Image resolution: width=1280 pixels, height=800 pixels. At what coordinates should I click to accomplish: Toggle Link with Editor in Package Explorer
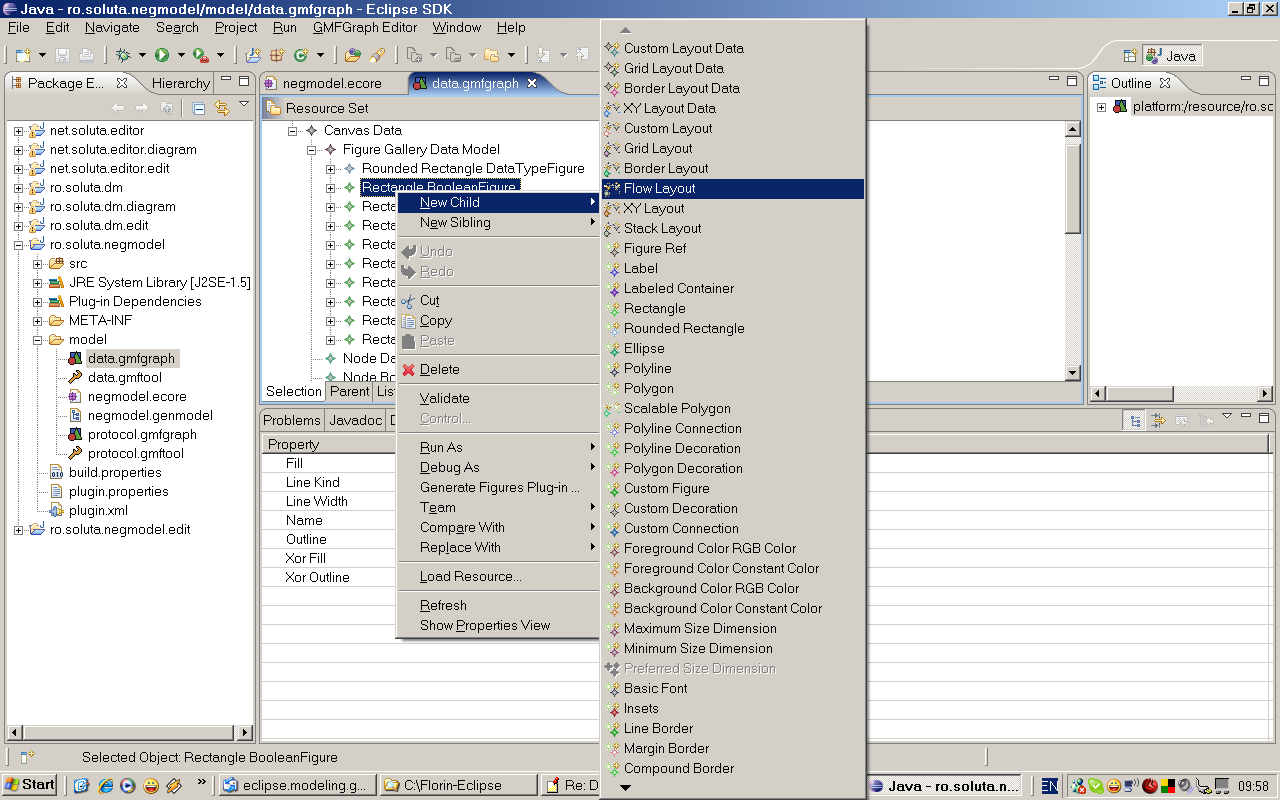click(x=221, y=108)
